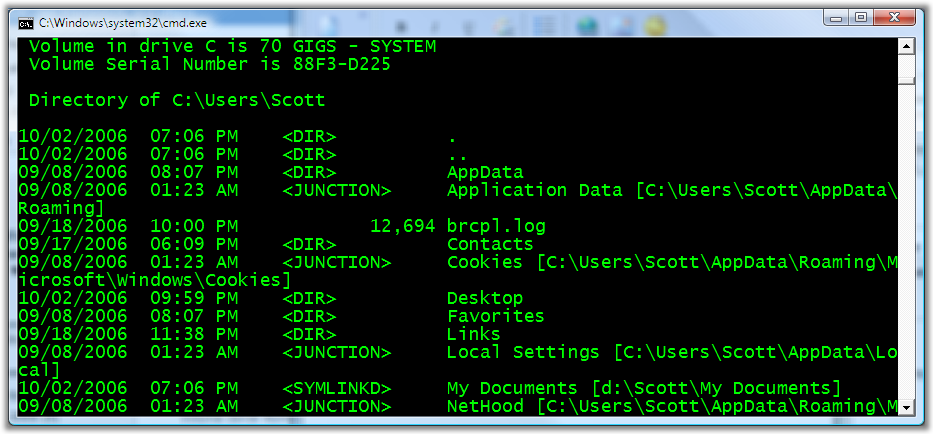Click the scrollbar up arrow

906,46
